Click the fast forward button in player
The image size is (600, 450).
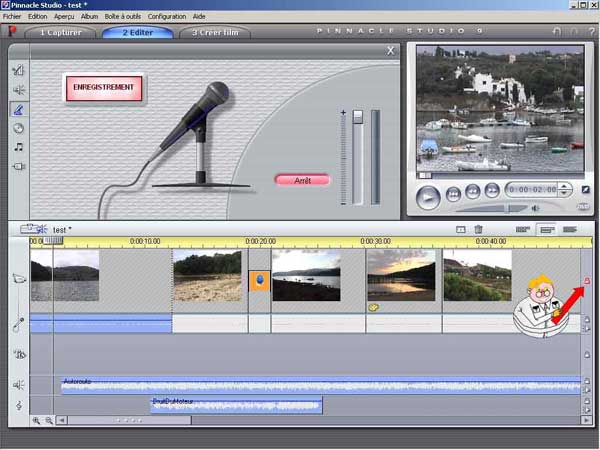pyautogui.click(x=492, y=190)
